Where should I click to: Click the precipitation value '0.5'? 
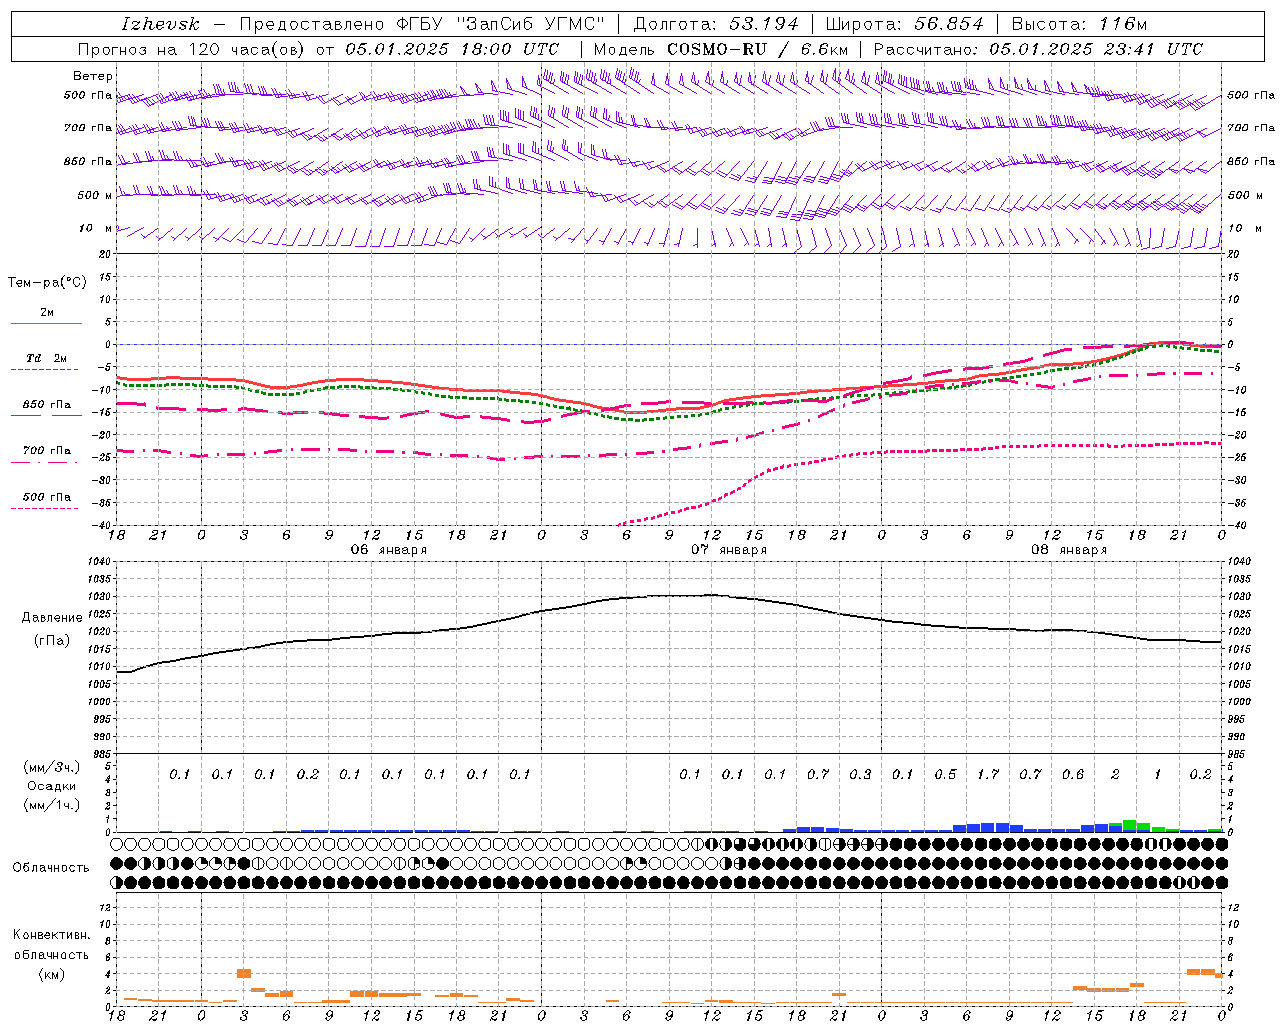point(945,774)
